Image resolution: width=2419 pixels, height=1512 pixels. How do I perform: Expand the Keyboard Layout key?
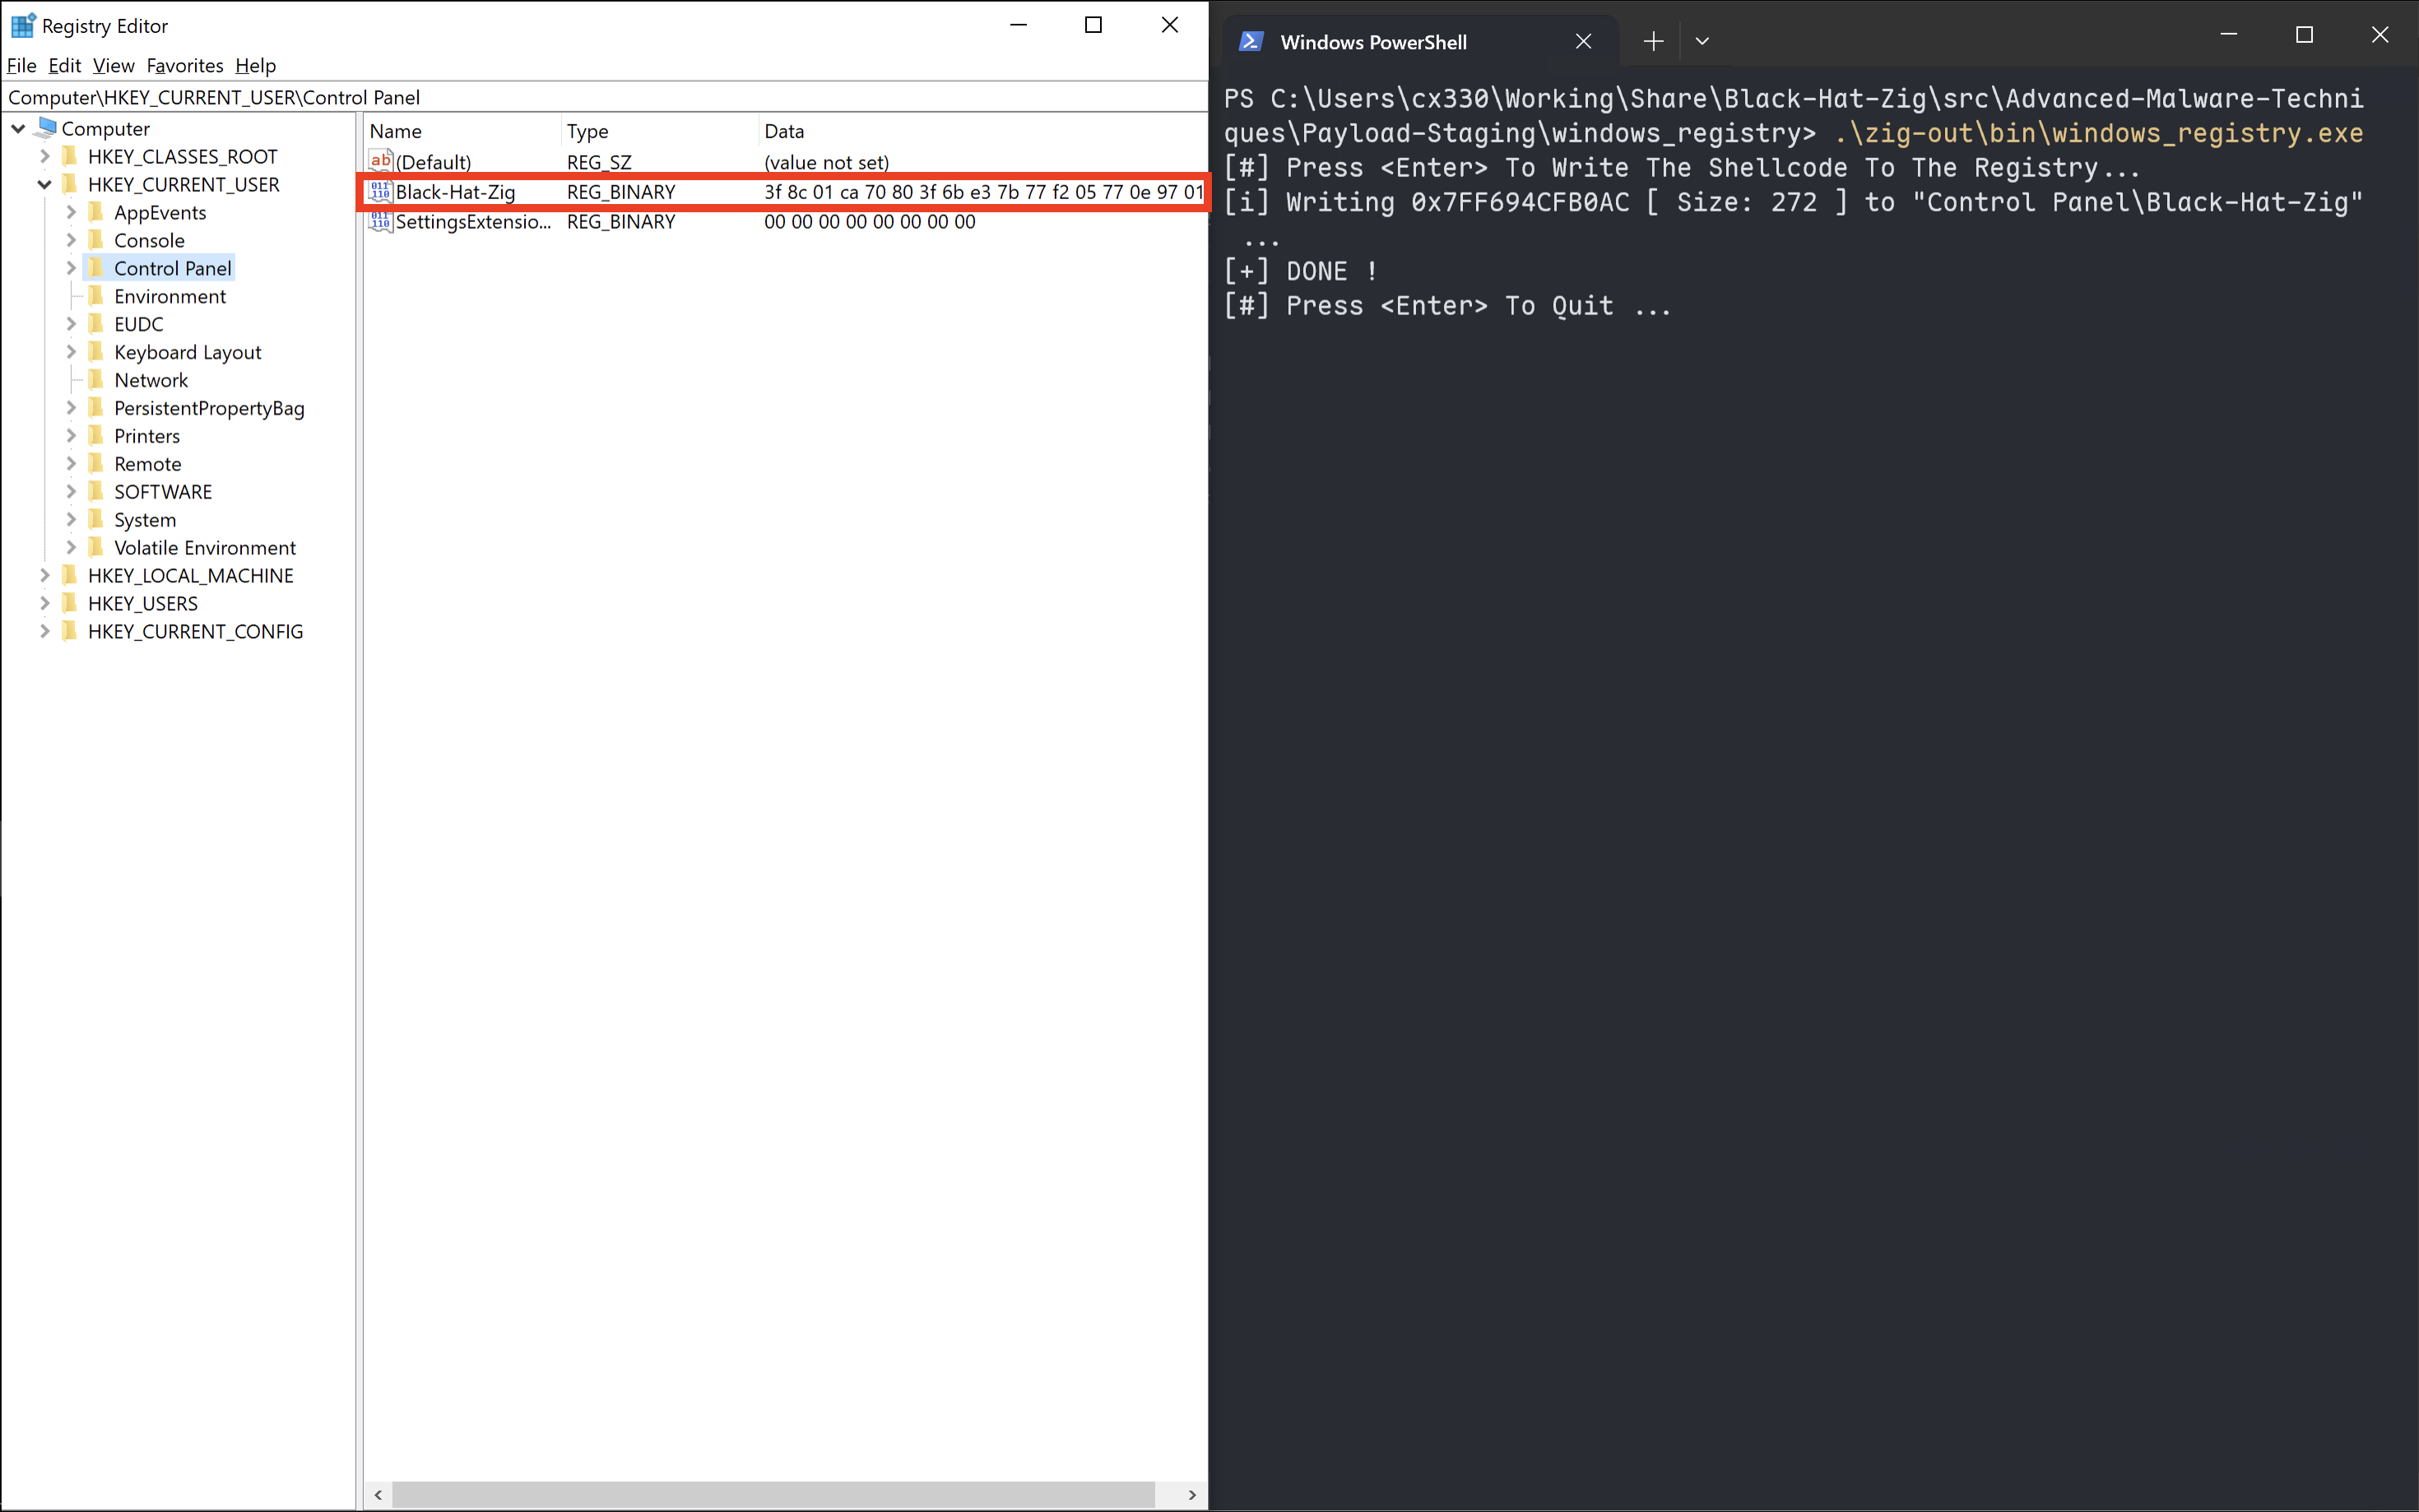(x=71, y=352)
